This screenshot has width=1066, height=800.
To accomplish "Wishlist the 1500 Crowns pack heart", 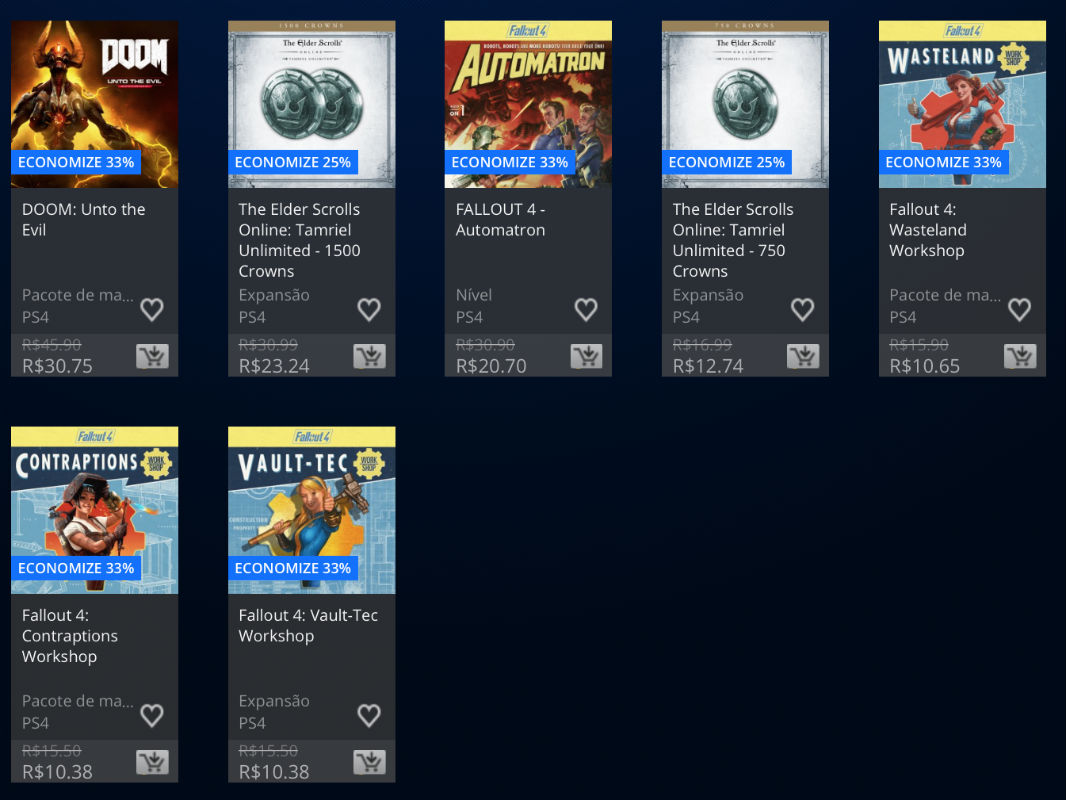I will [369, 309].
